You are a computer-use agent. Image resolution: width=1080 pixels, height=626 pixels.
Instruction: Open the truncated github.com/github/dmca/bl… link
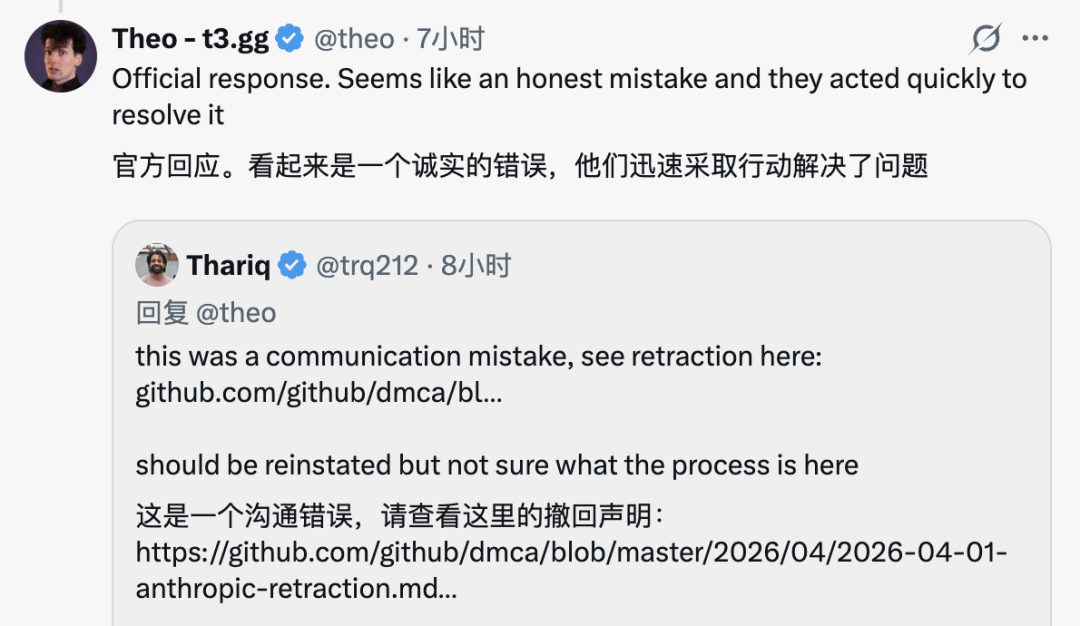click(x=318, y=393)
